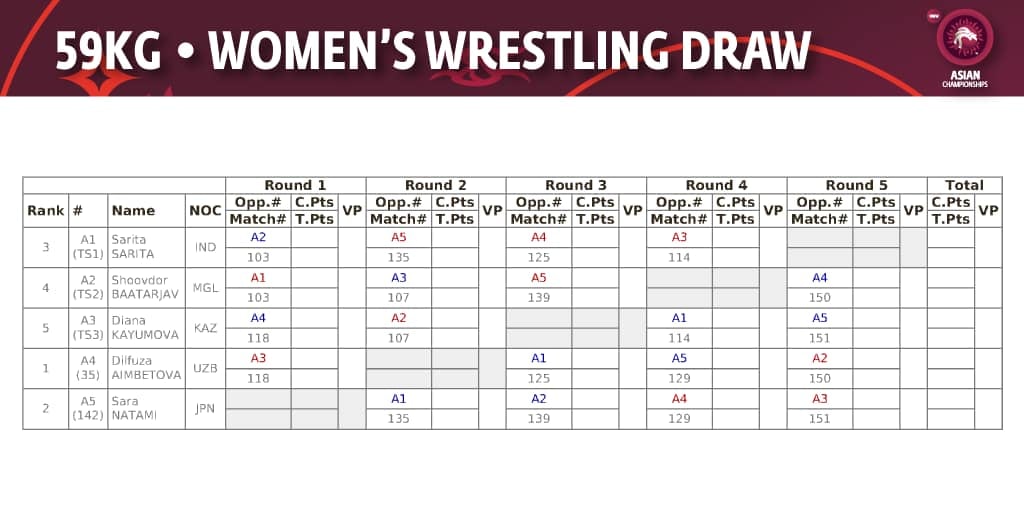The image size is (1024, 512).
Task: Select Diana KAYUMOVA's name cell
Action: pos(146,328)
